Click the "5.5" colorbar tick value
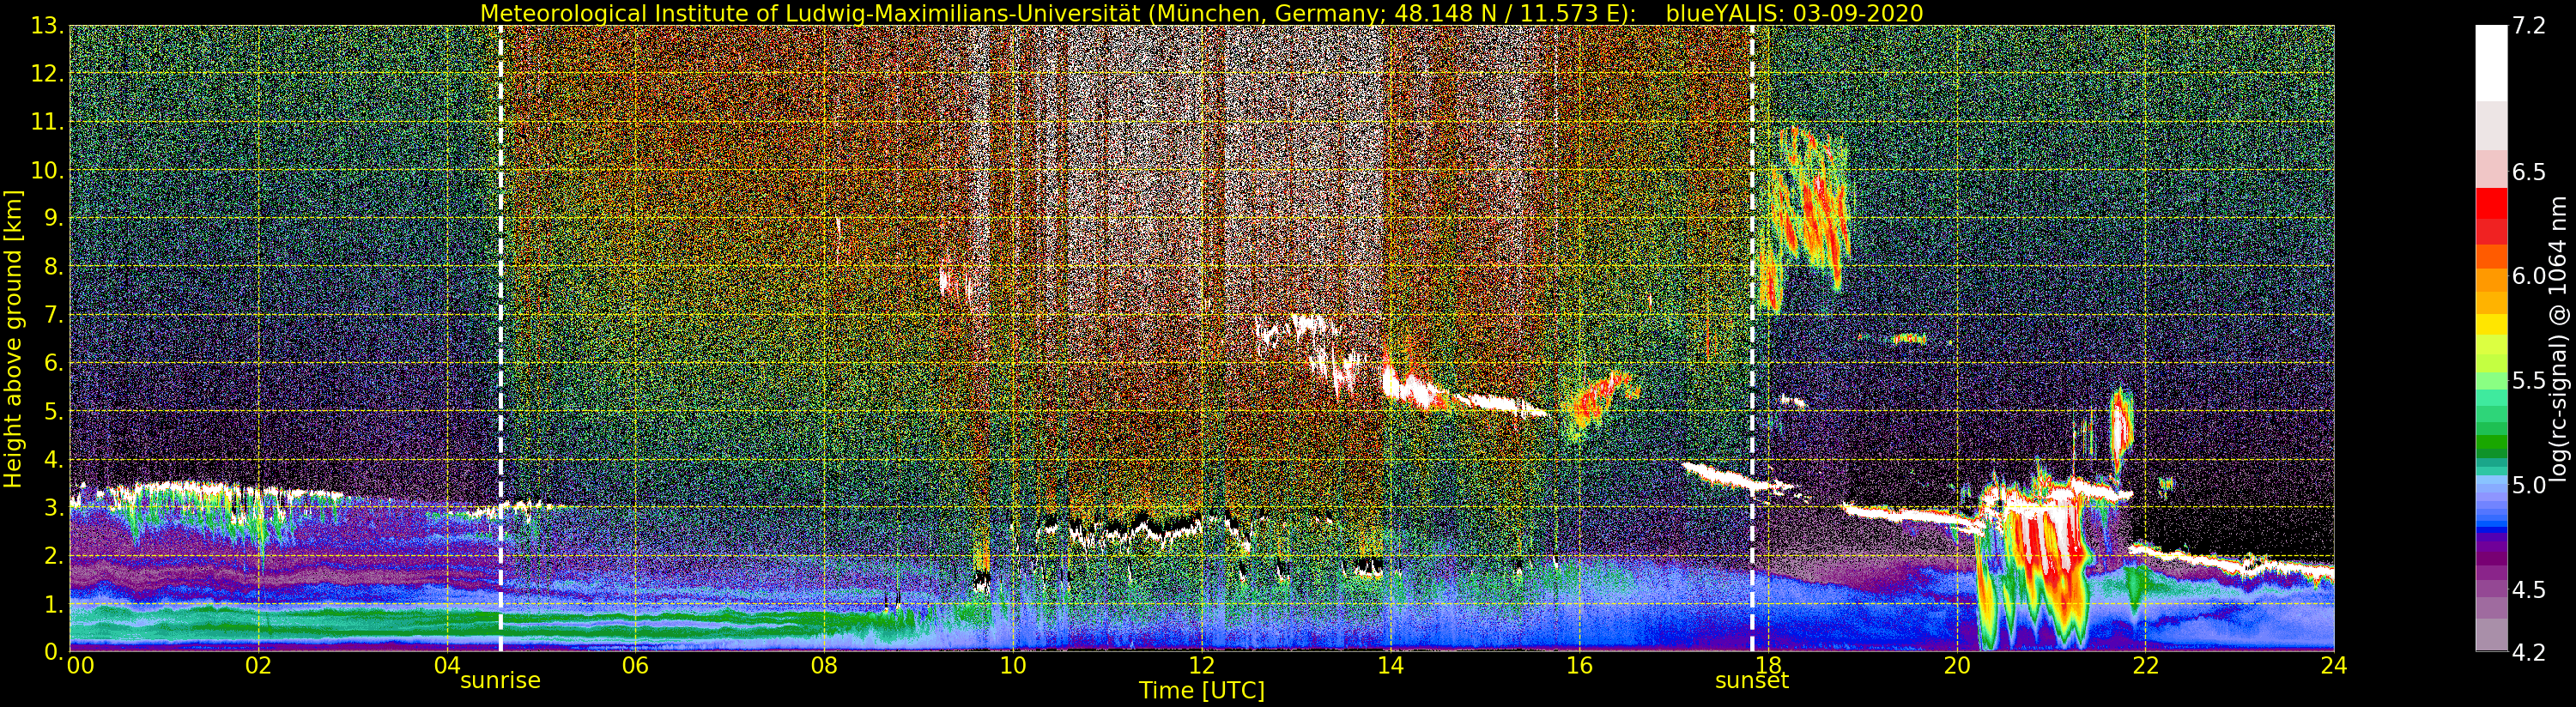Image resolution: width=2576 pixels, height=707 pixels. point(2528,380)
